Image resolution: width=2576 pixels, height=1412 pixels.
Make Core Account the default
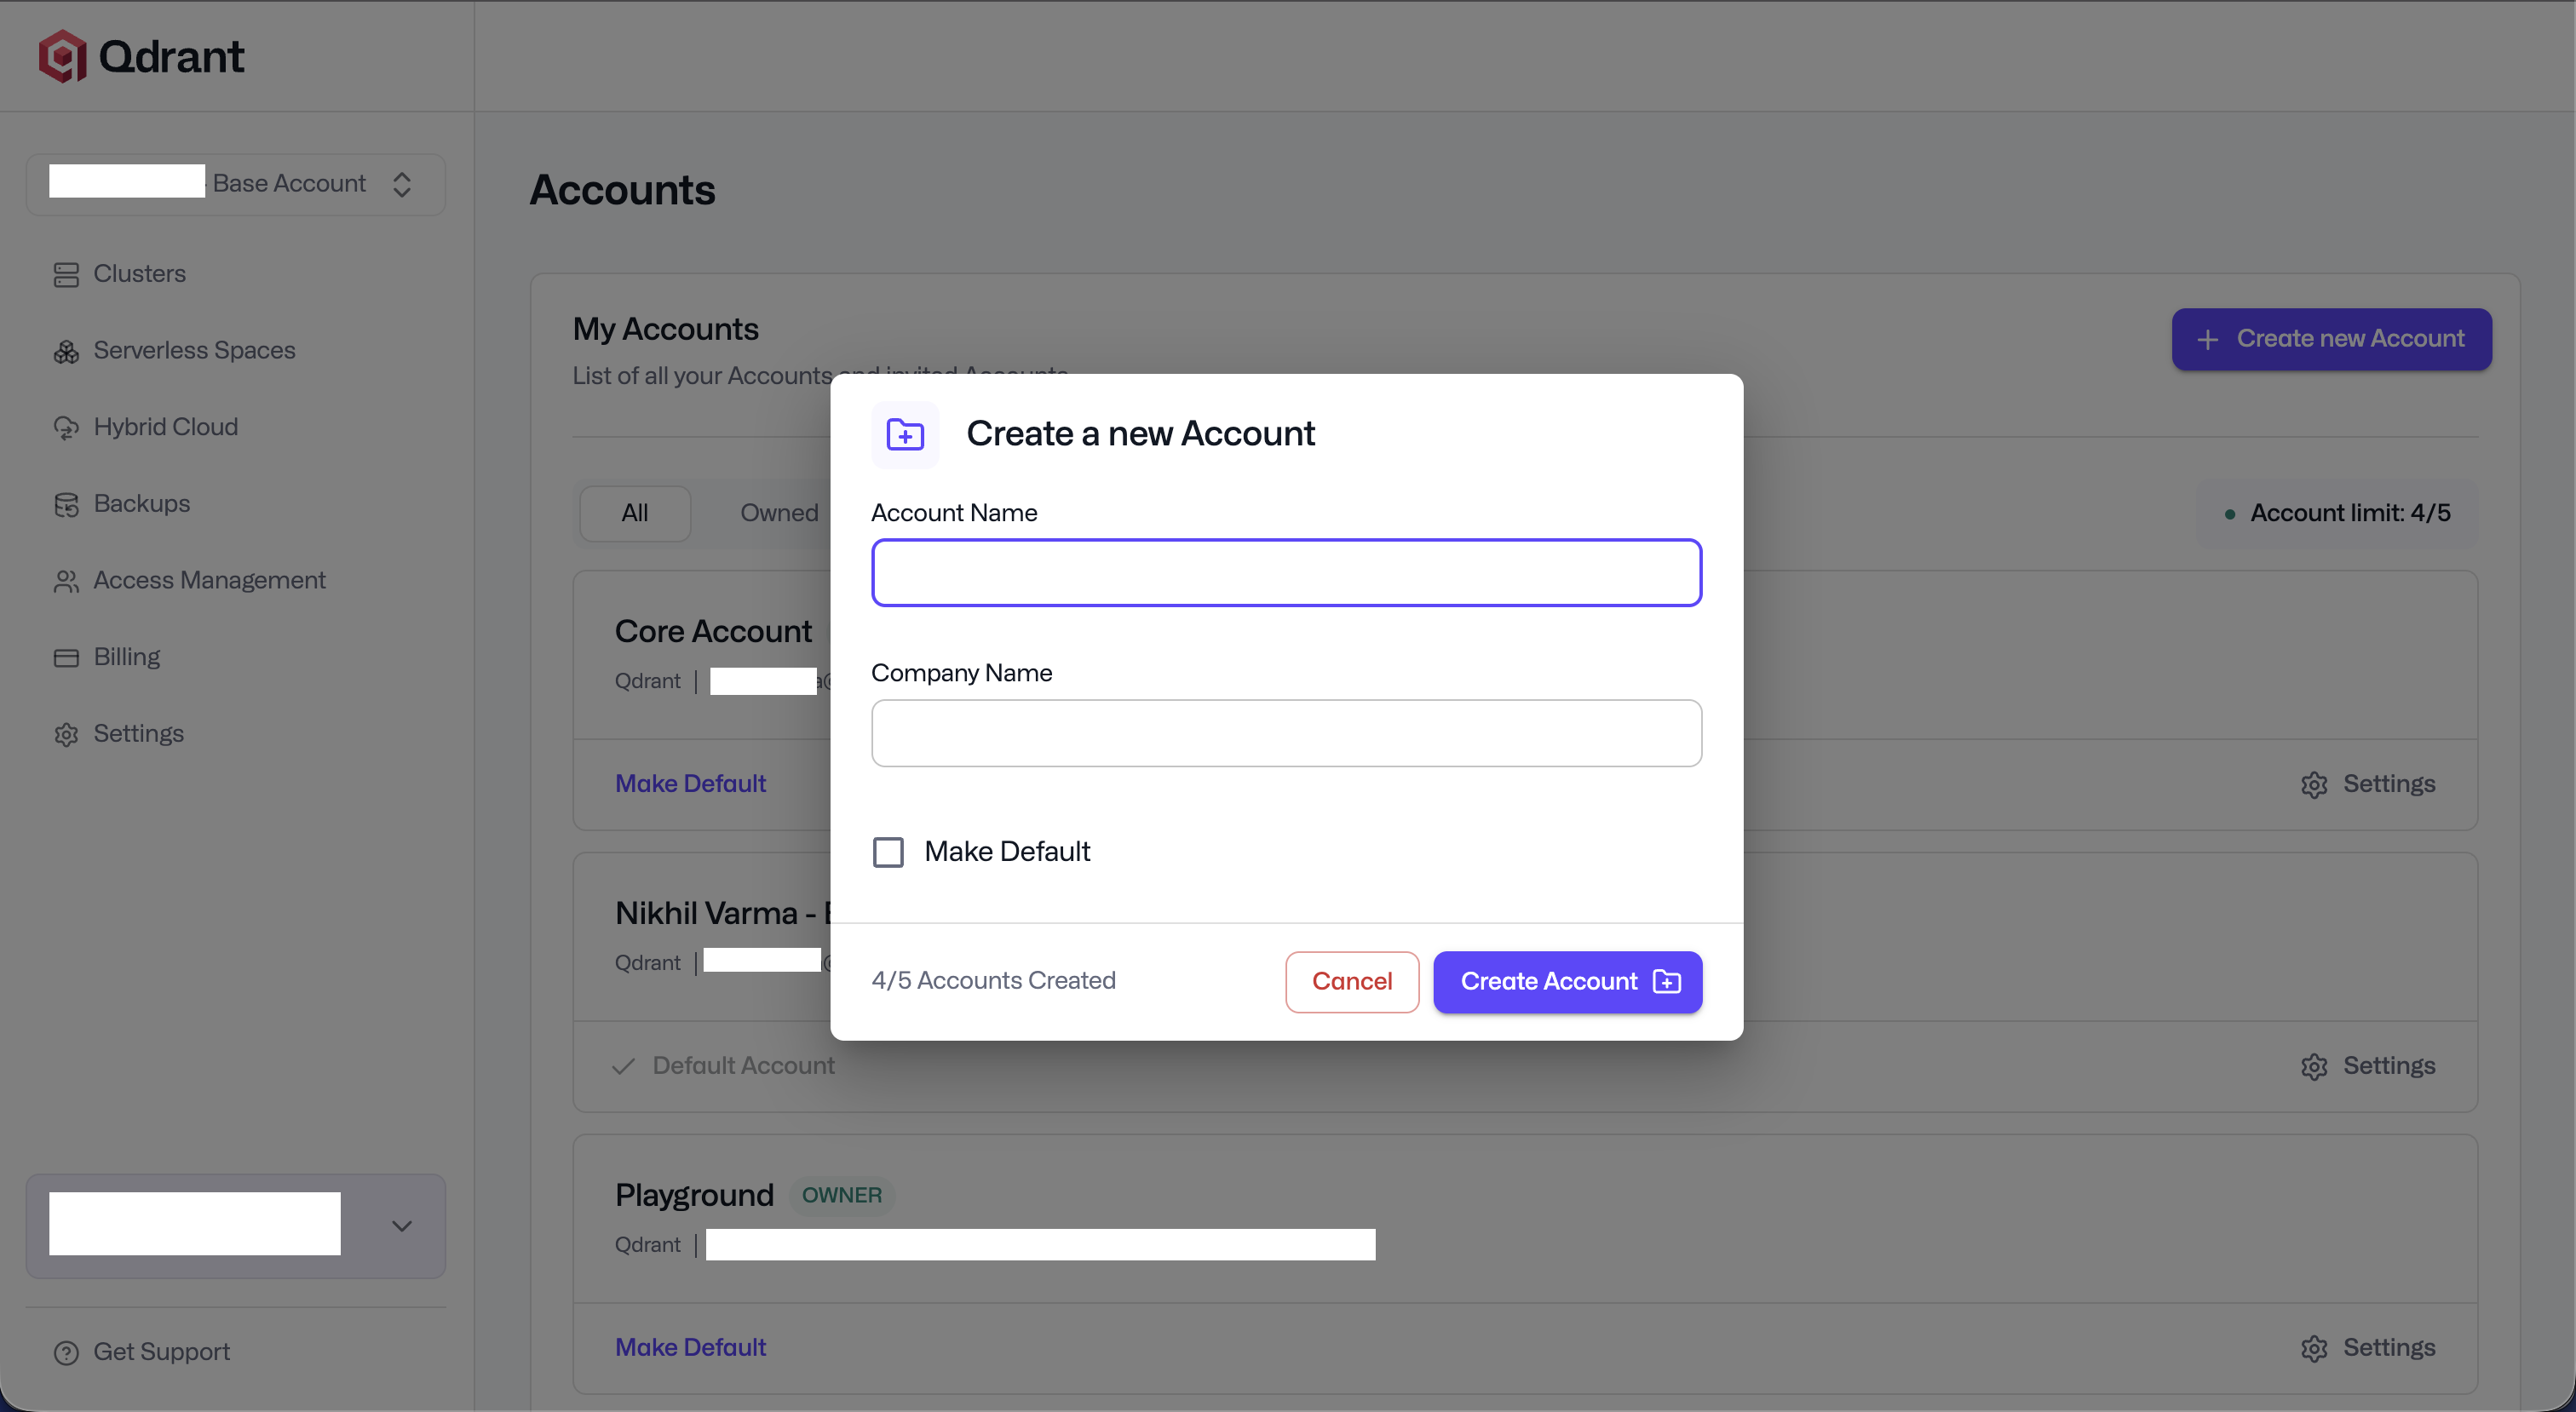(x=690, y=784)
